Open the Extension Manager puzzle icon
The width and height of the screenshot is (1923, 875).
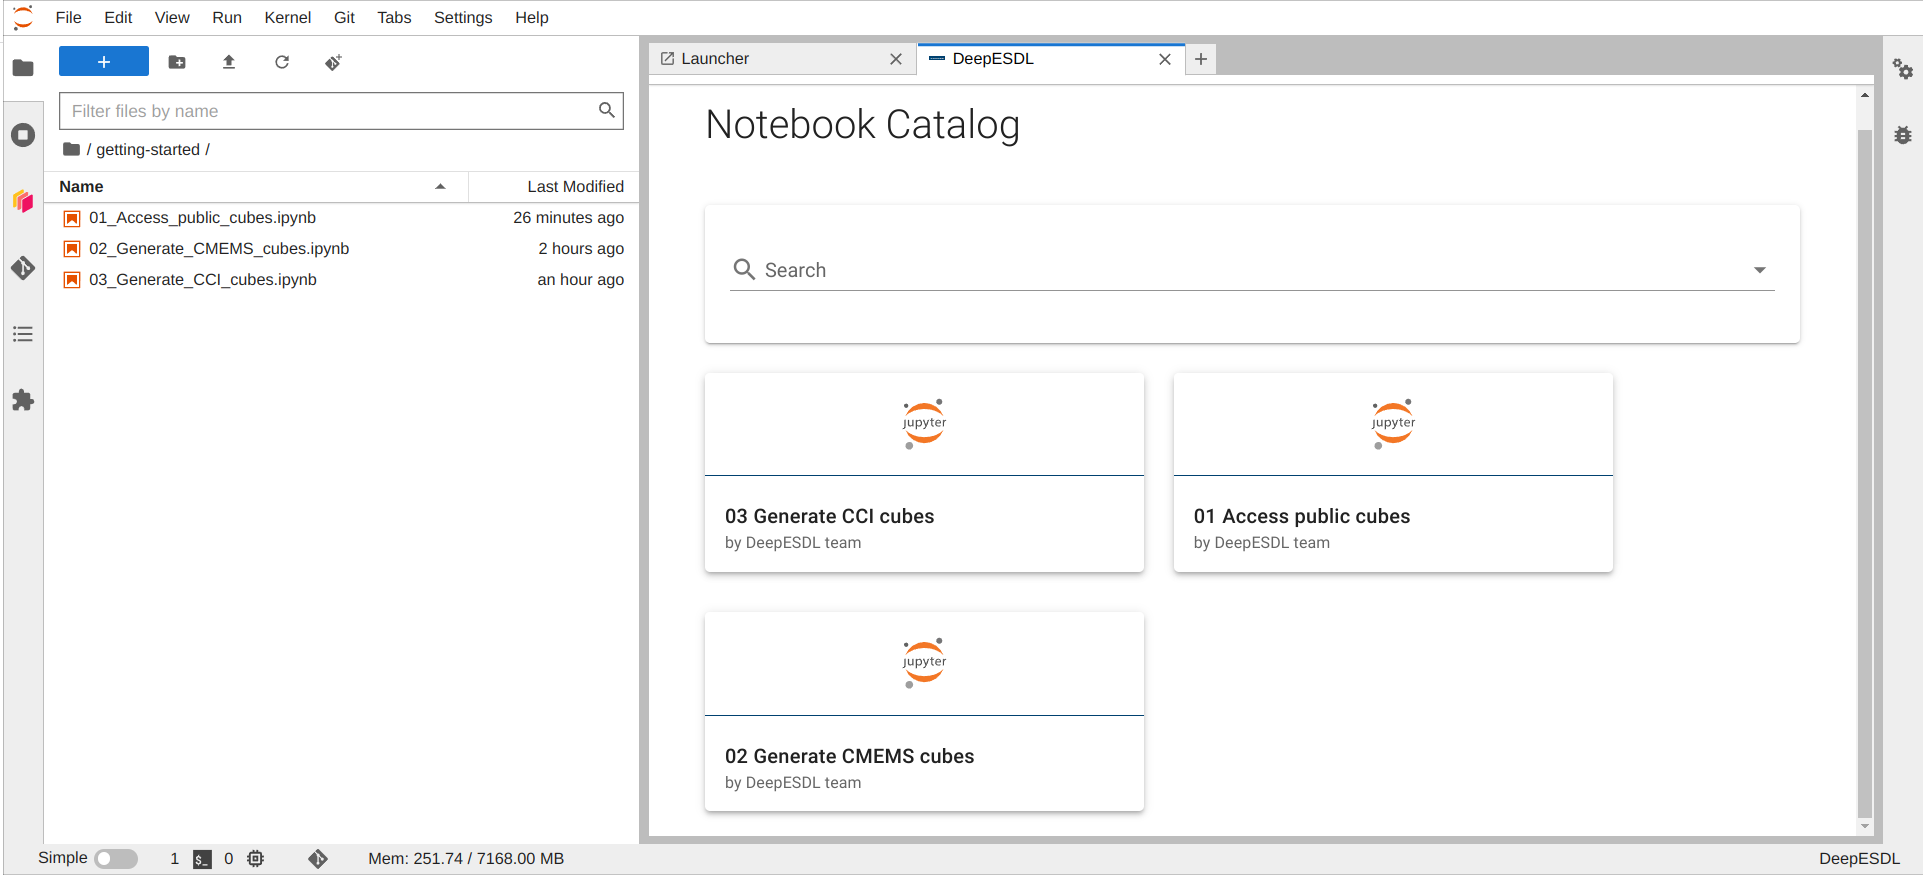pos(23,401)
